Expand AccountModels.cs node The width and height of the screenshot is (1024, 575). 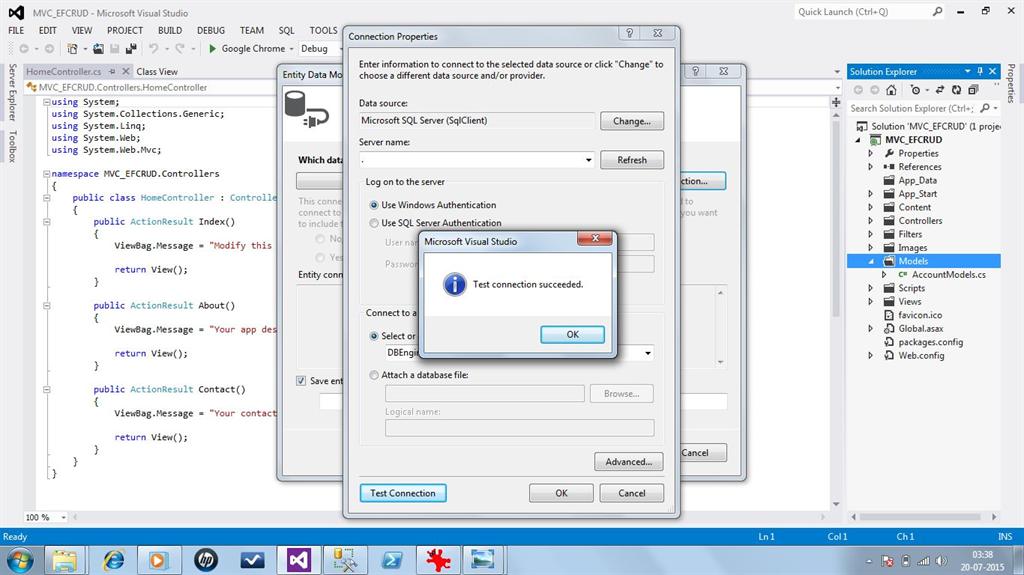(x=884, y=275)
